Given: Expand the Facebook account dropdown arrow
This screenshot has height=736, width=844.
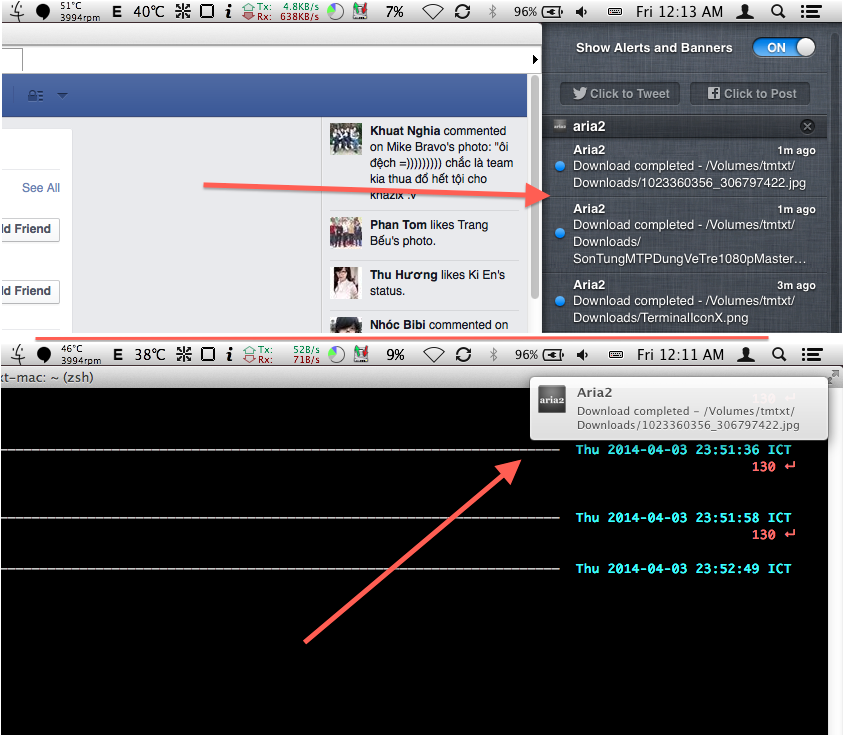Looking at the screenshot, I should [x=62, y=96].
